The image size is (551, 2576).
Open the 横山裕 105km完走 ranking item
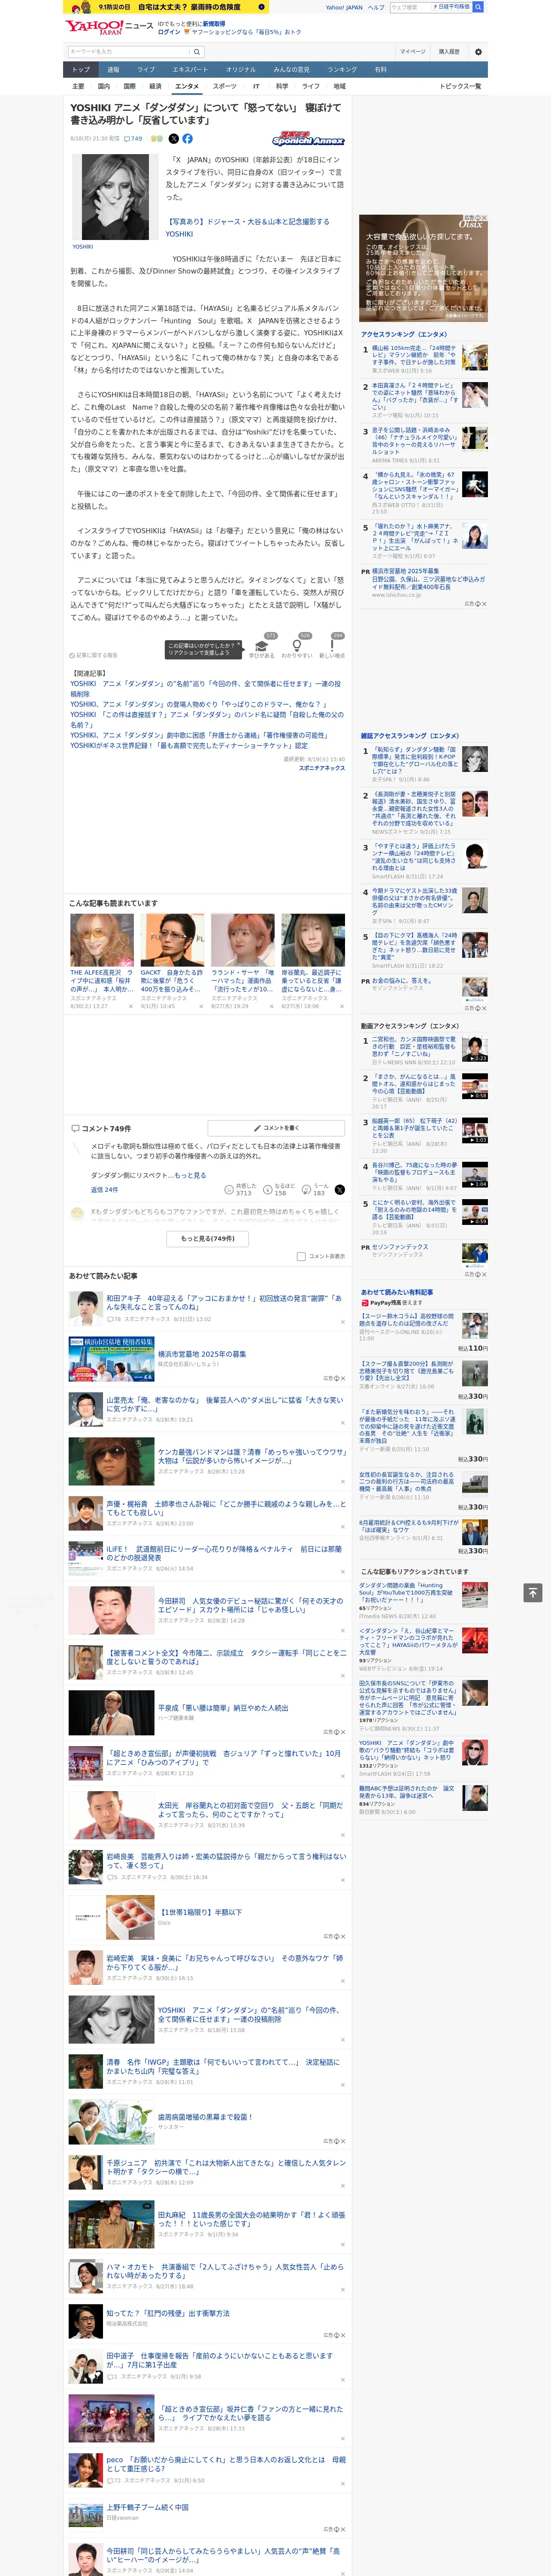[414, 356]
